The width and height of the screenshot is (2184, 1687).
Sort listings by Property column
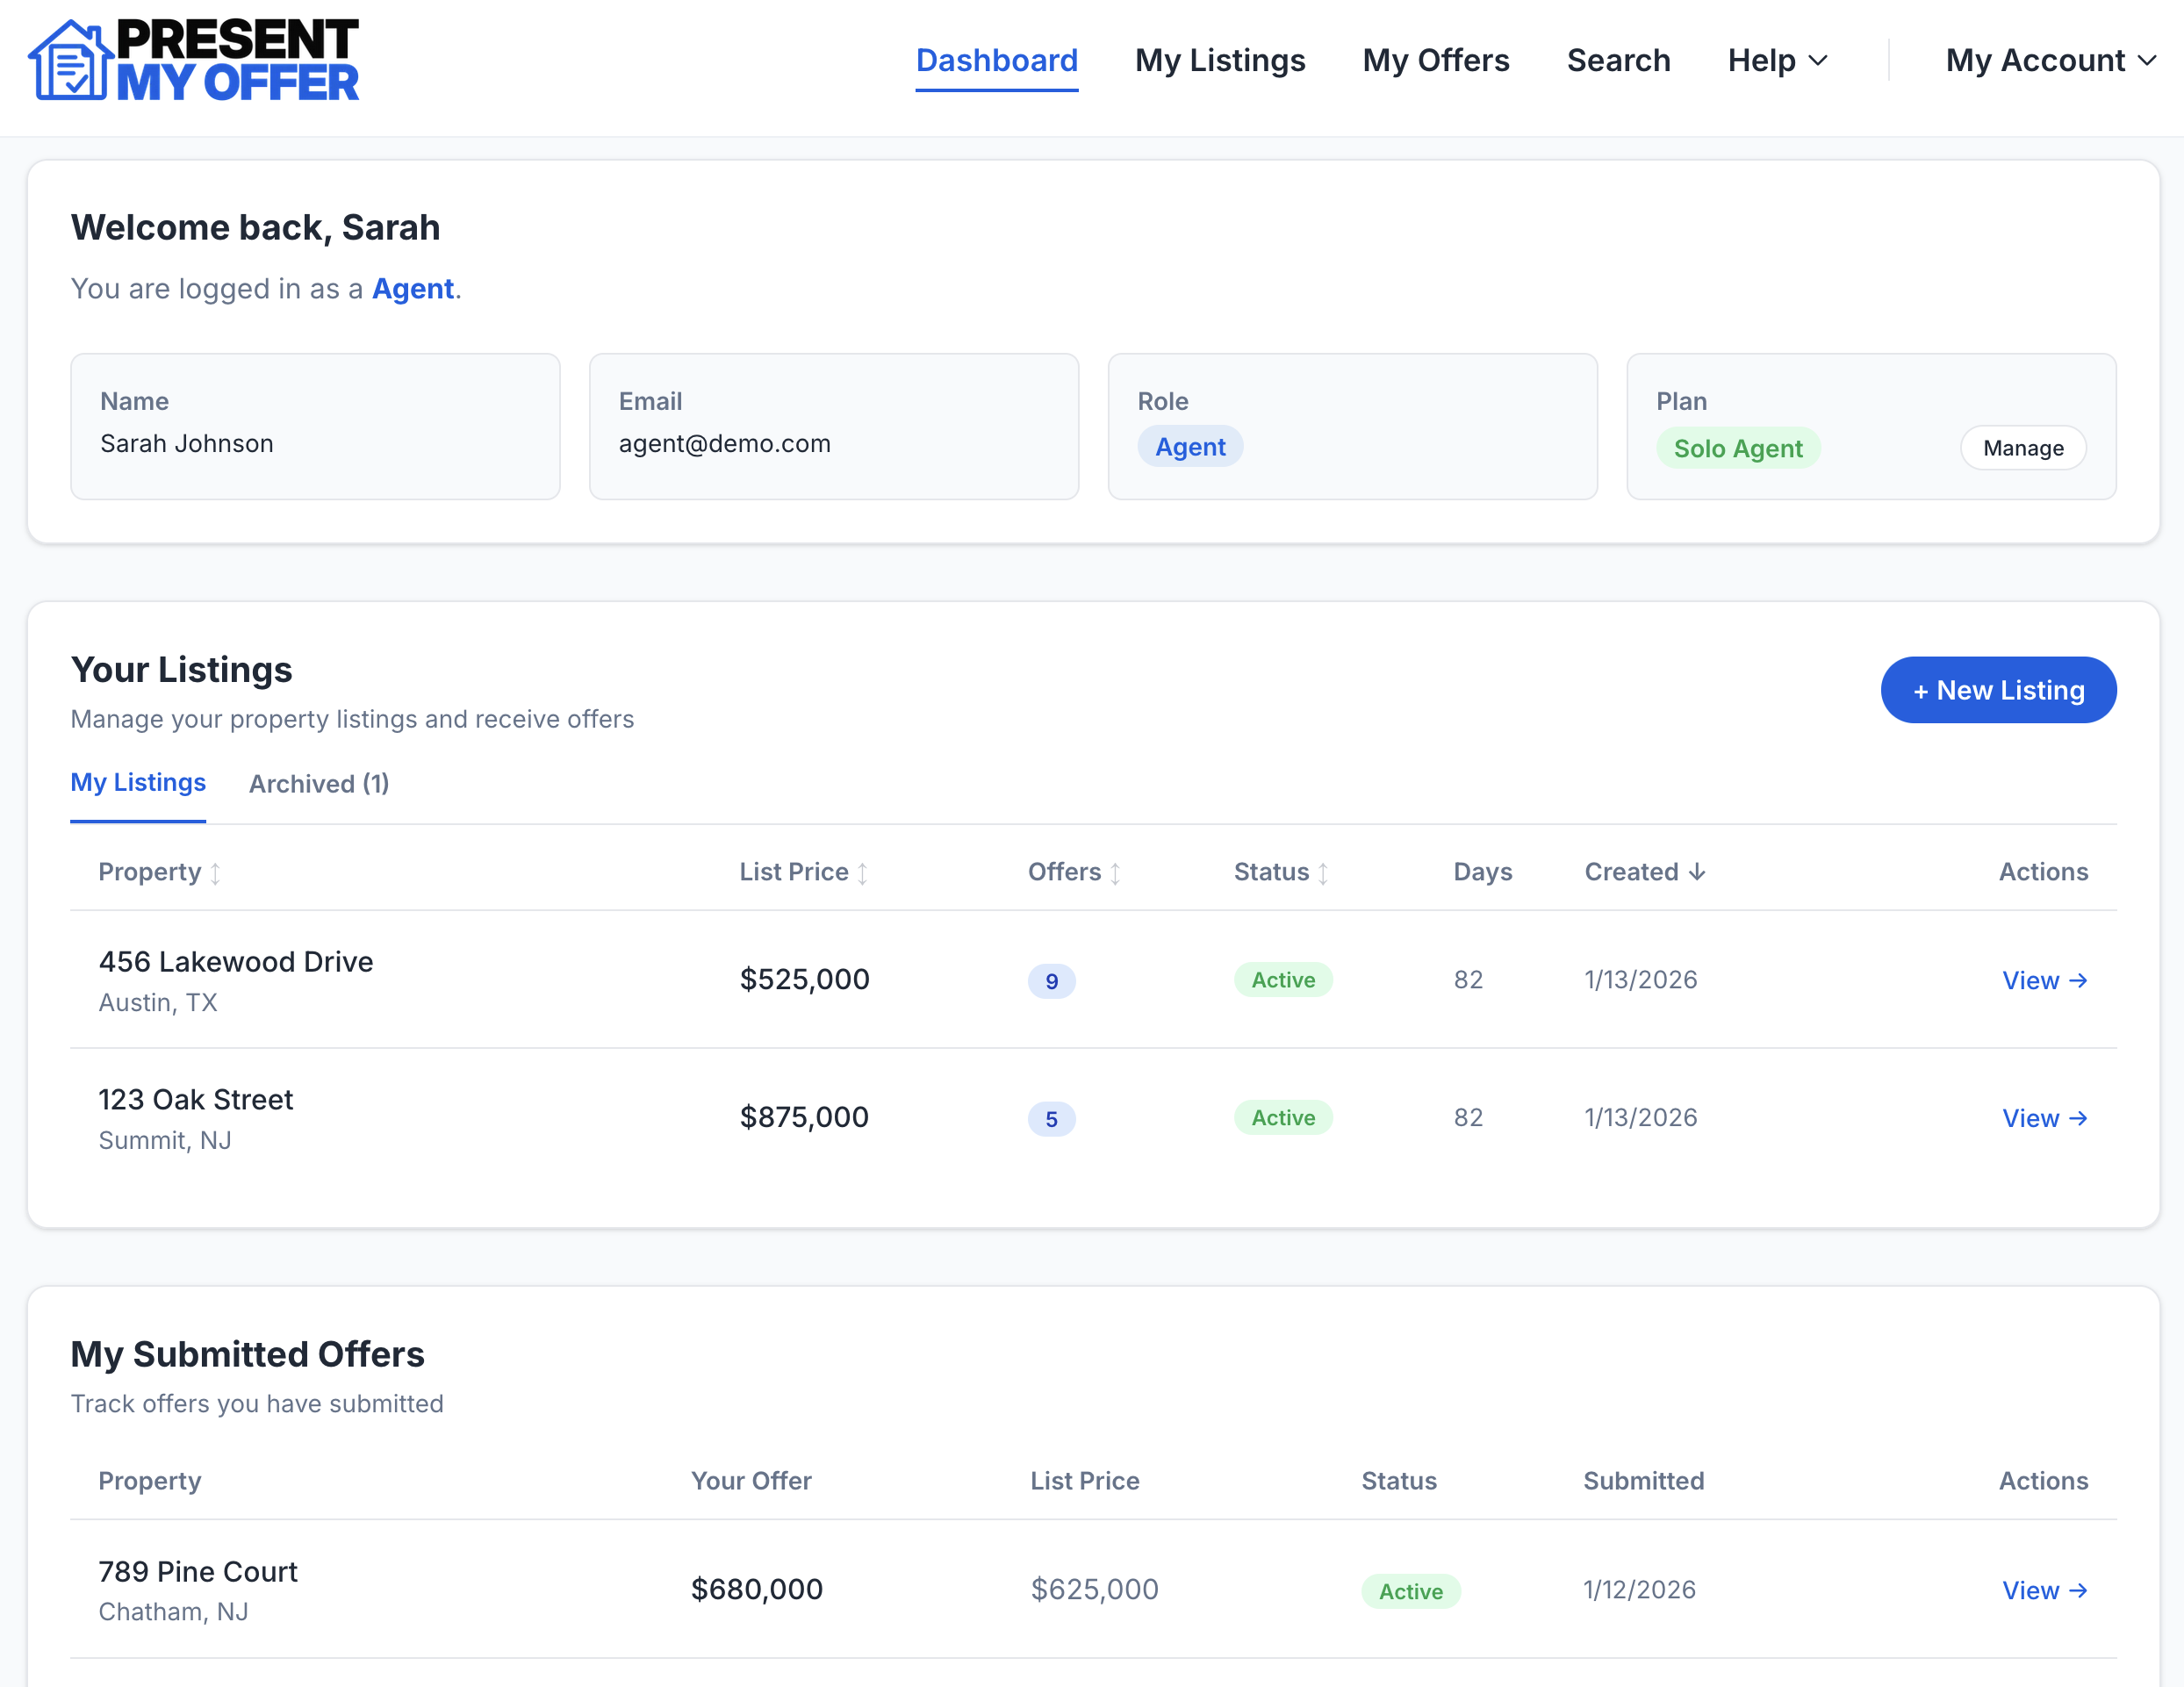159,871
